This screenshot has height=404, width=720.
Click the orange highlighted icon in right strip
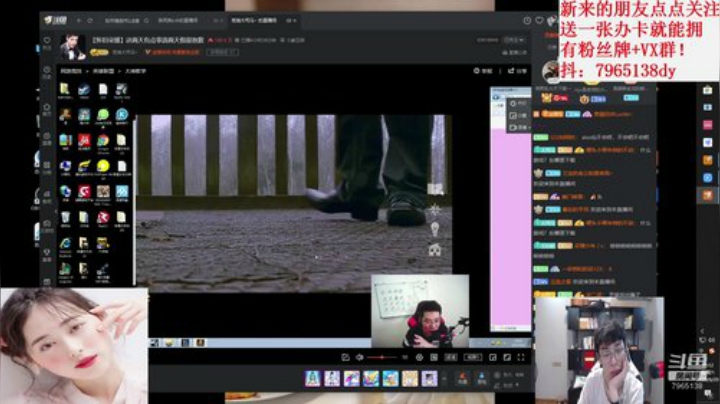(708, 196)
